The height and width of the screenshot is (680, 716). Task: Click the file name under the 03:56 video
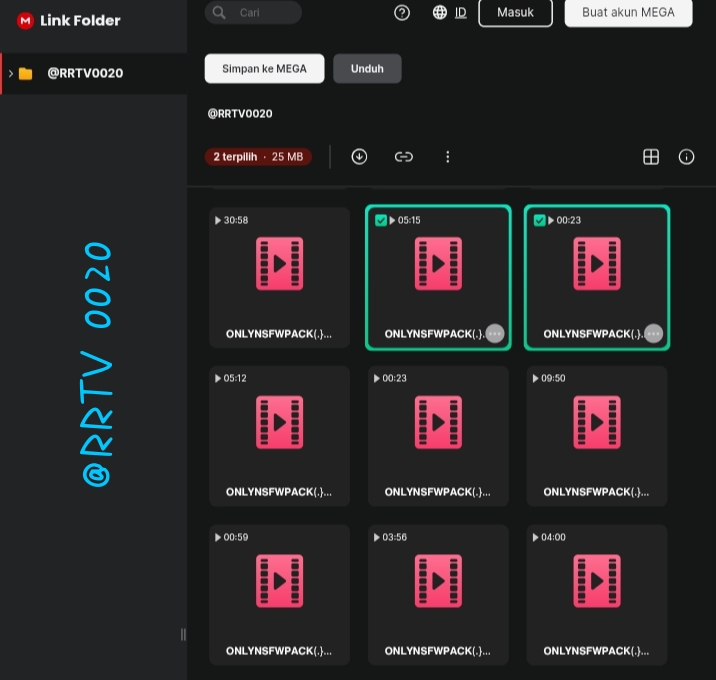click(x=438, y=651)
